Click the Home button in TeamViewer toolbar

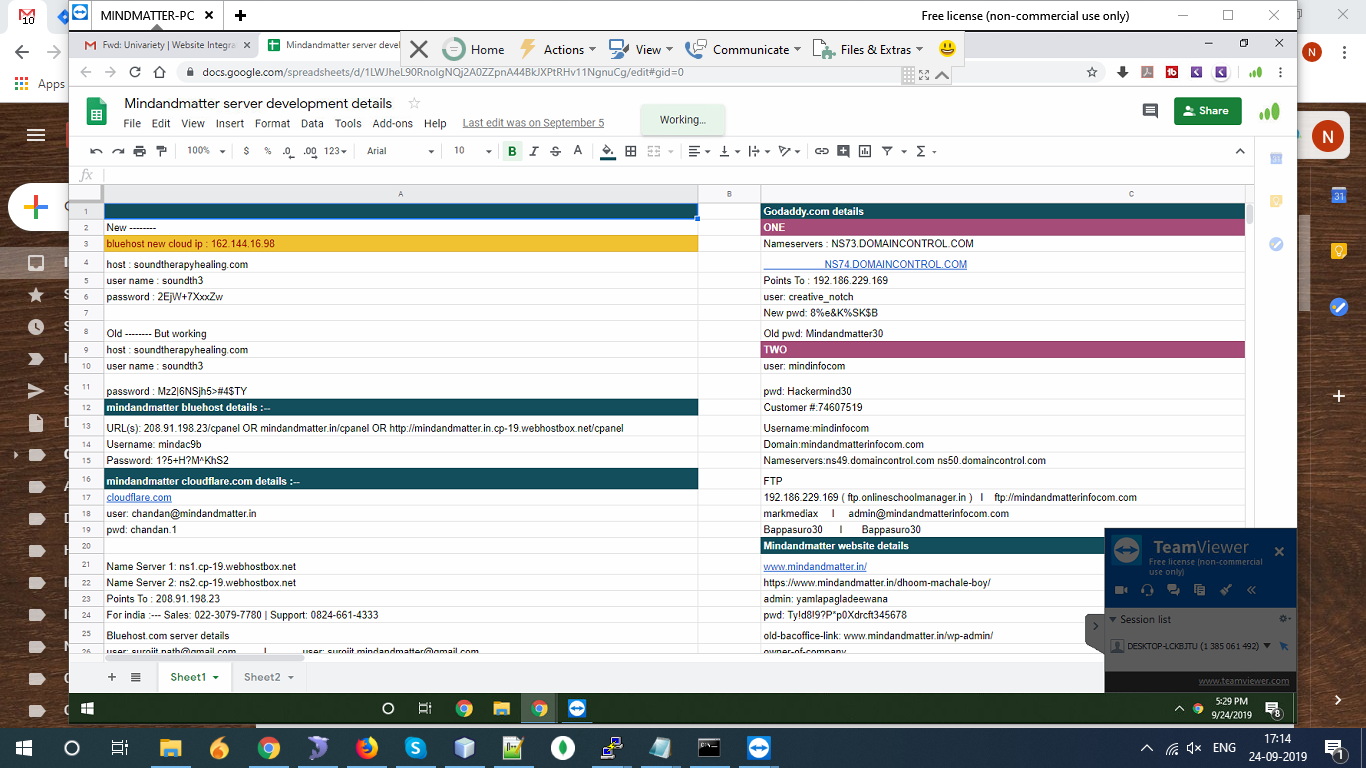[x=475, y=49]
